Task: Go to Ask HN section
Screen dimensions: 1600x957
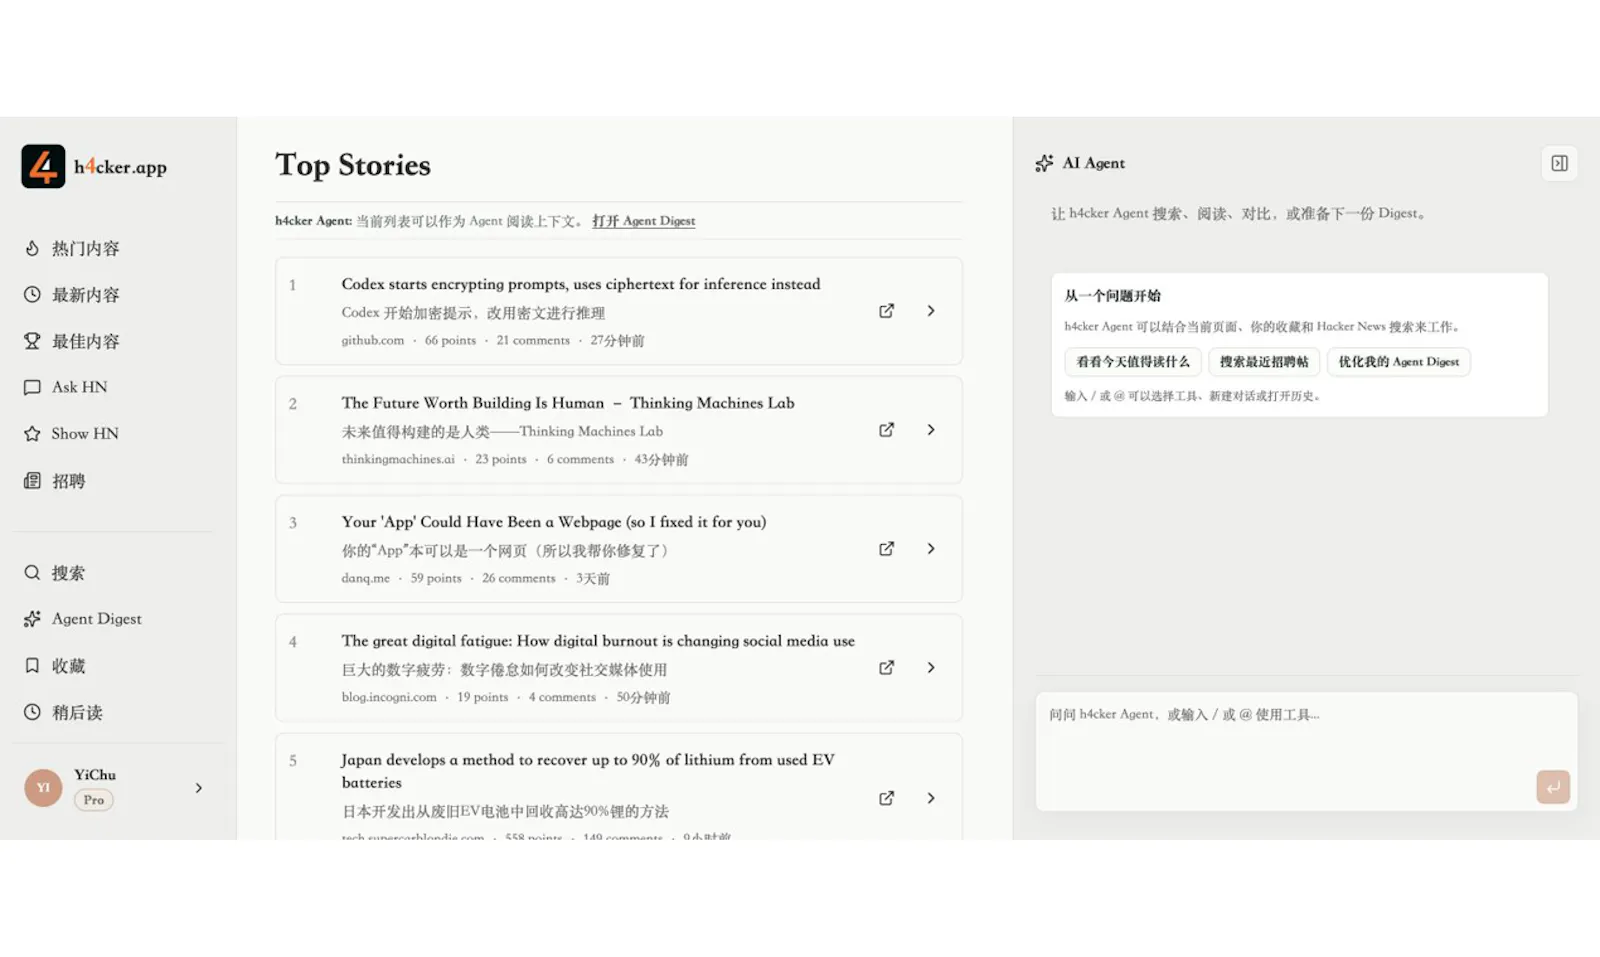Action: pyautogui.click(x=79, y=387)
